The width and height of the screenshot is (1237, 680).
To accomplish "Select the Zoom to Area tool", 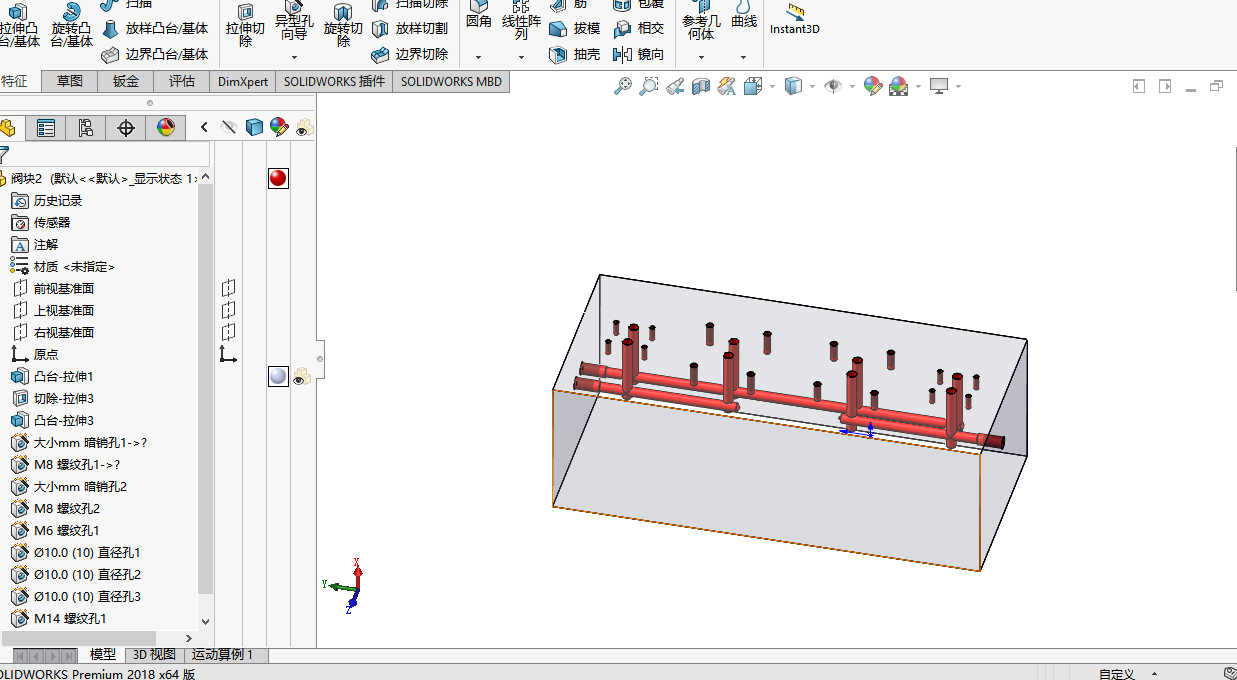I will click(x=649, y=87).
